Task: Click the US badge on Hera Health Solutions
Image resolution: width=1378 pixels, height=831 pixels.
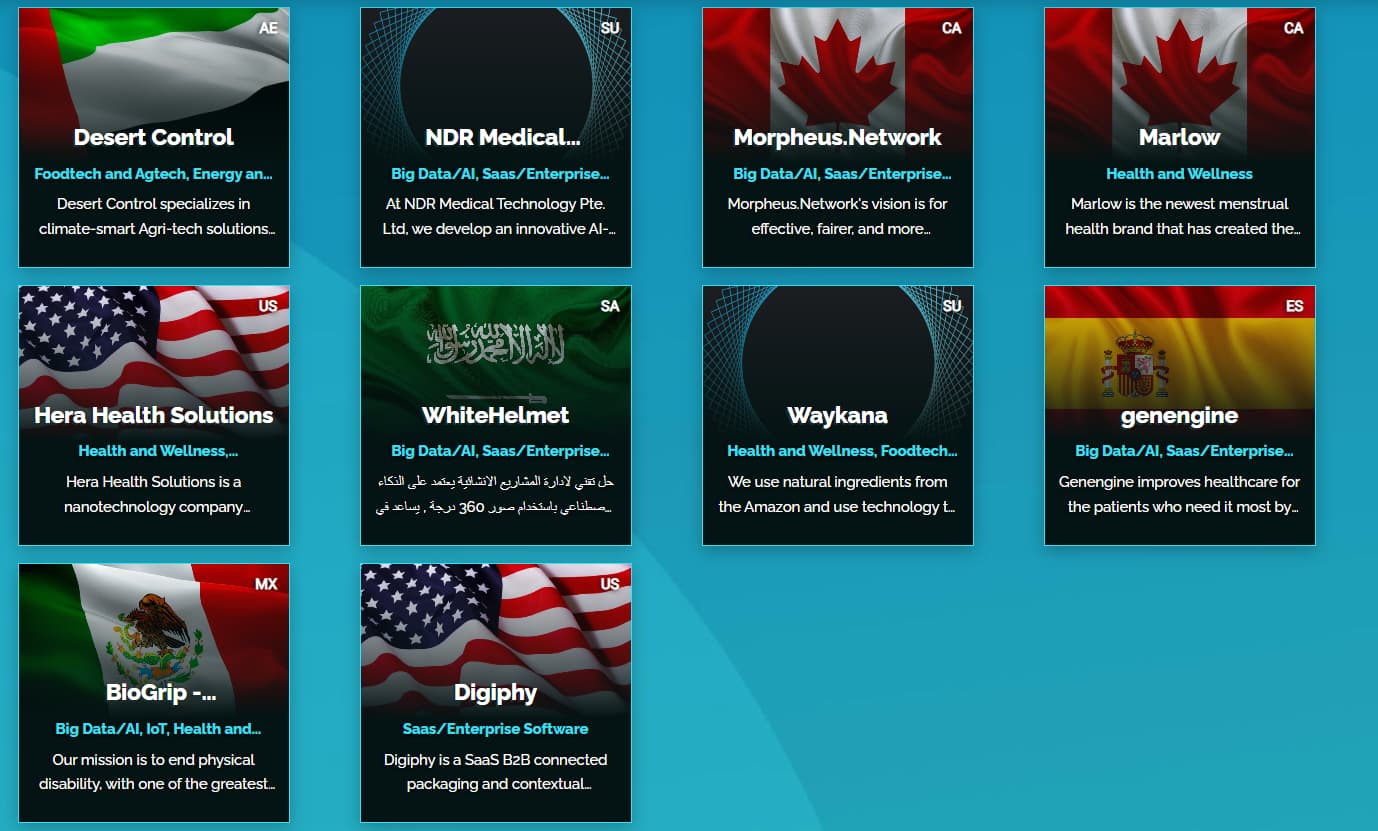Action: [x=268, y=306]
